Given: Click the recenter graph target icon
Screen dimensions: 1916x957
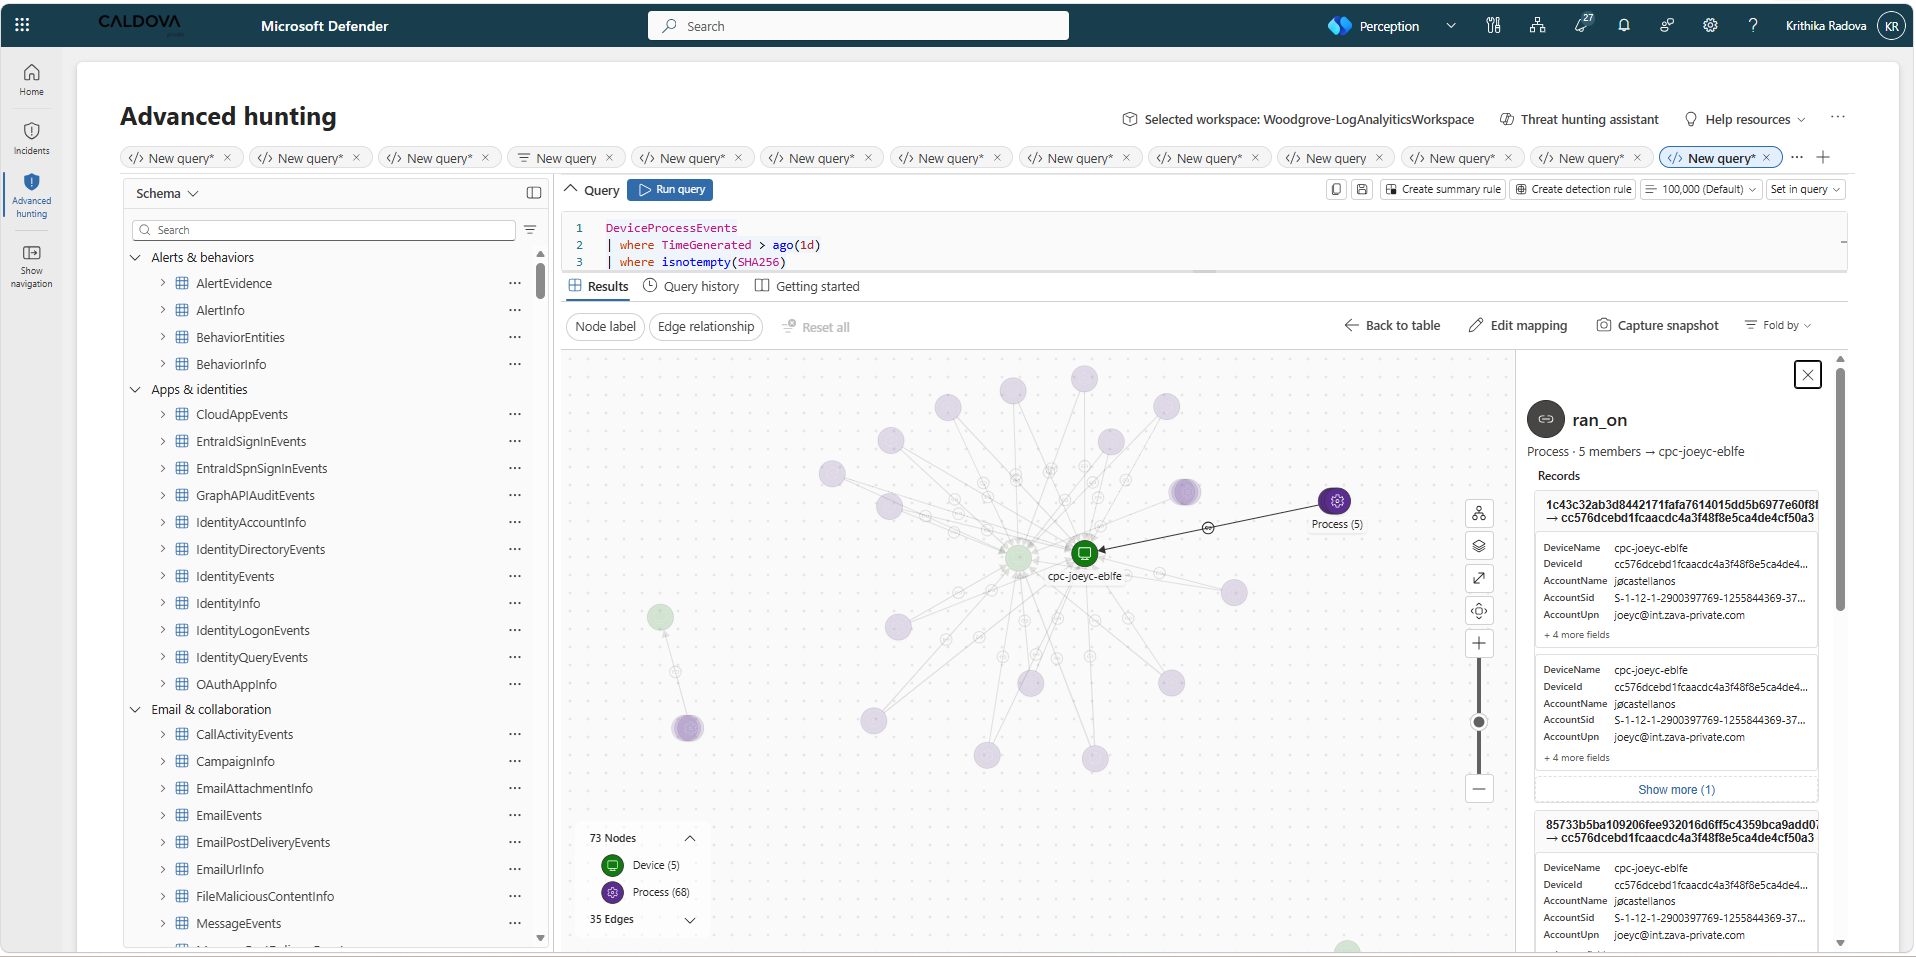Looking at the screenshot, I should tap(1479, 611).
